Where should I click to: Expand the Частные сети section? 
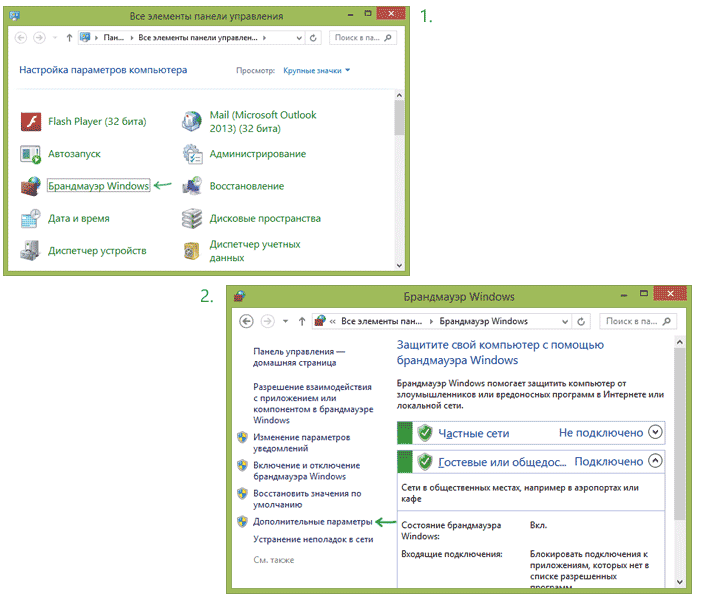(655, 432)
